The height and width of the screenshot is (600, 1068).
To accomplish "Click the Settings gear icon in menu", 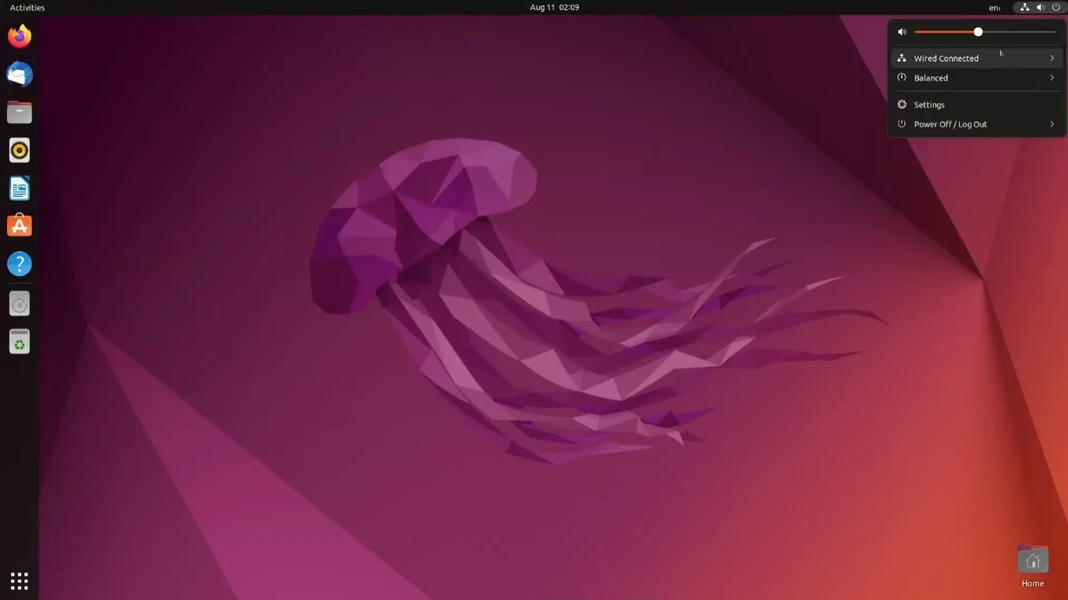I will point(902,105).
